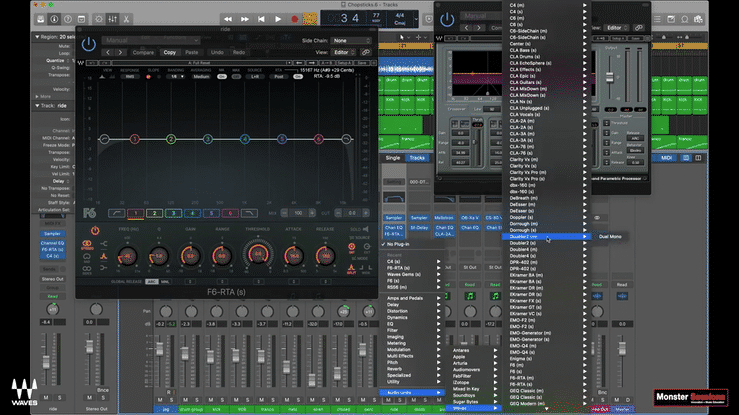This screenshot has height=415, width=739.
Task: Click the Redo button in F6 window
Action: coord(239,52)
